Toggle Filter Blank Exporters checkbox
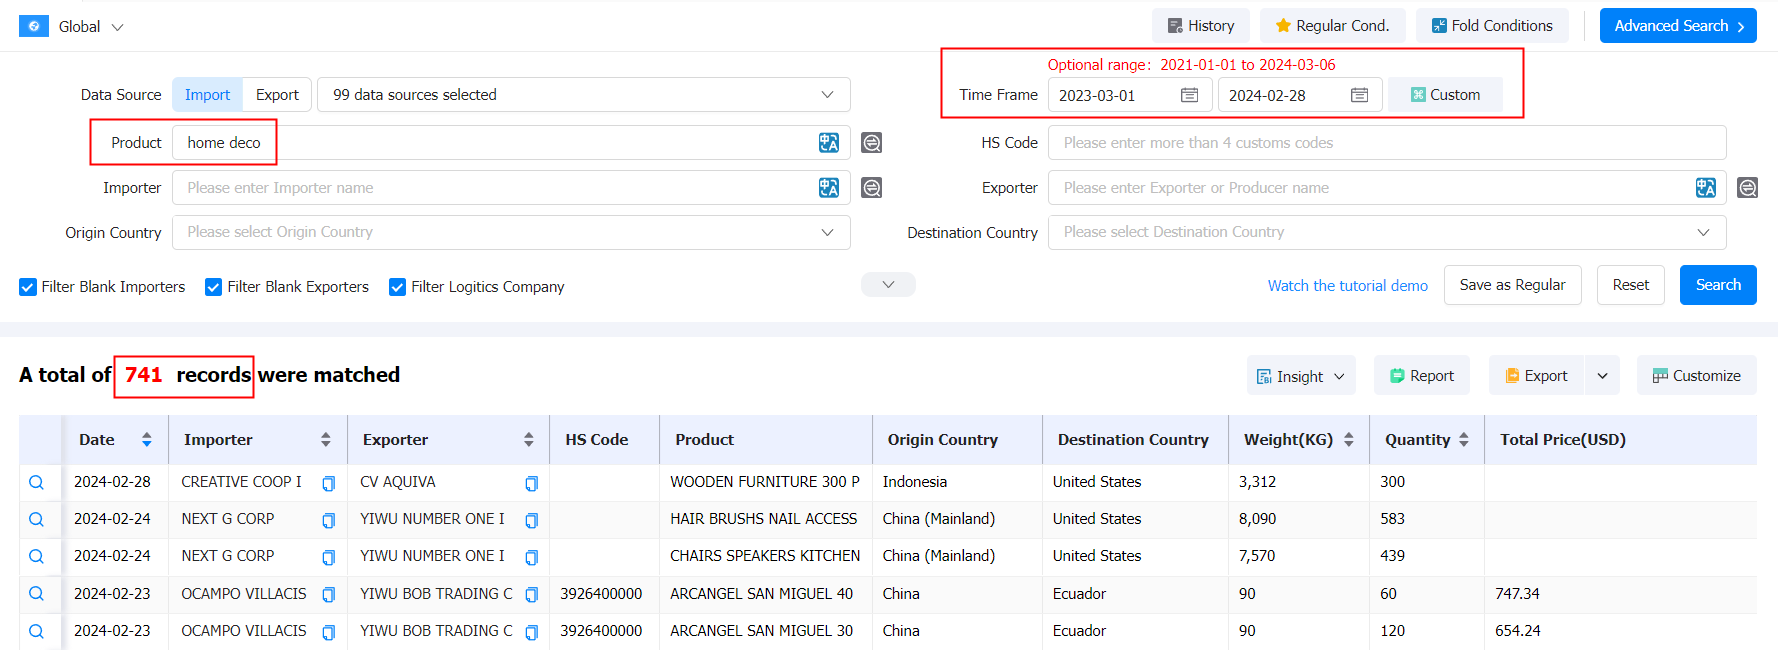This screenshot has width=1778, height=650. [x=213, y=287]
